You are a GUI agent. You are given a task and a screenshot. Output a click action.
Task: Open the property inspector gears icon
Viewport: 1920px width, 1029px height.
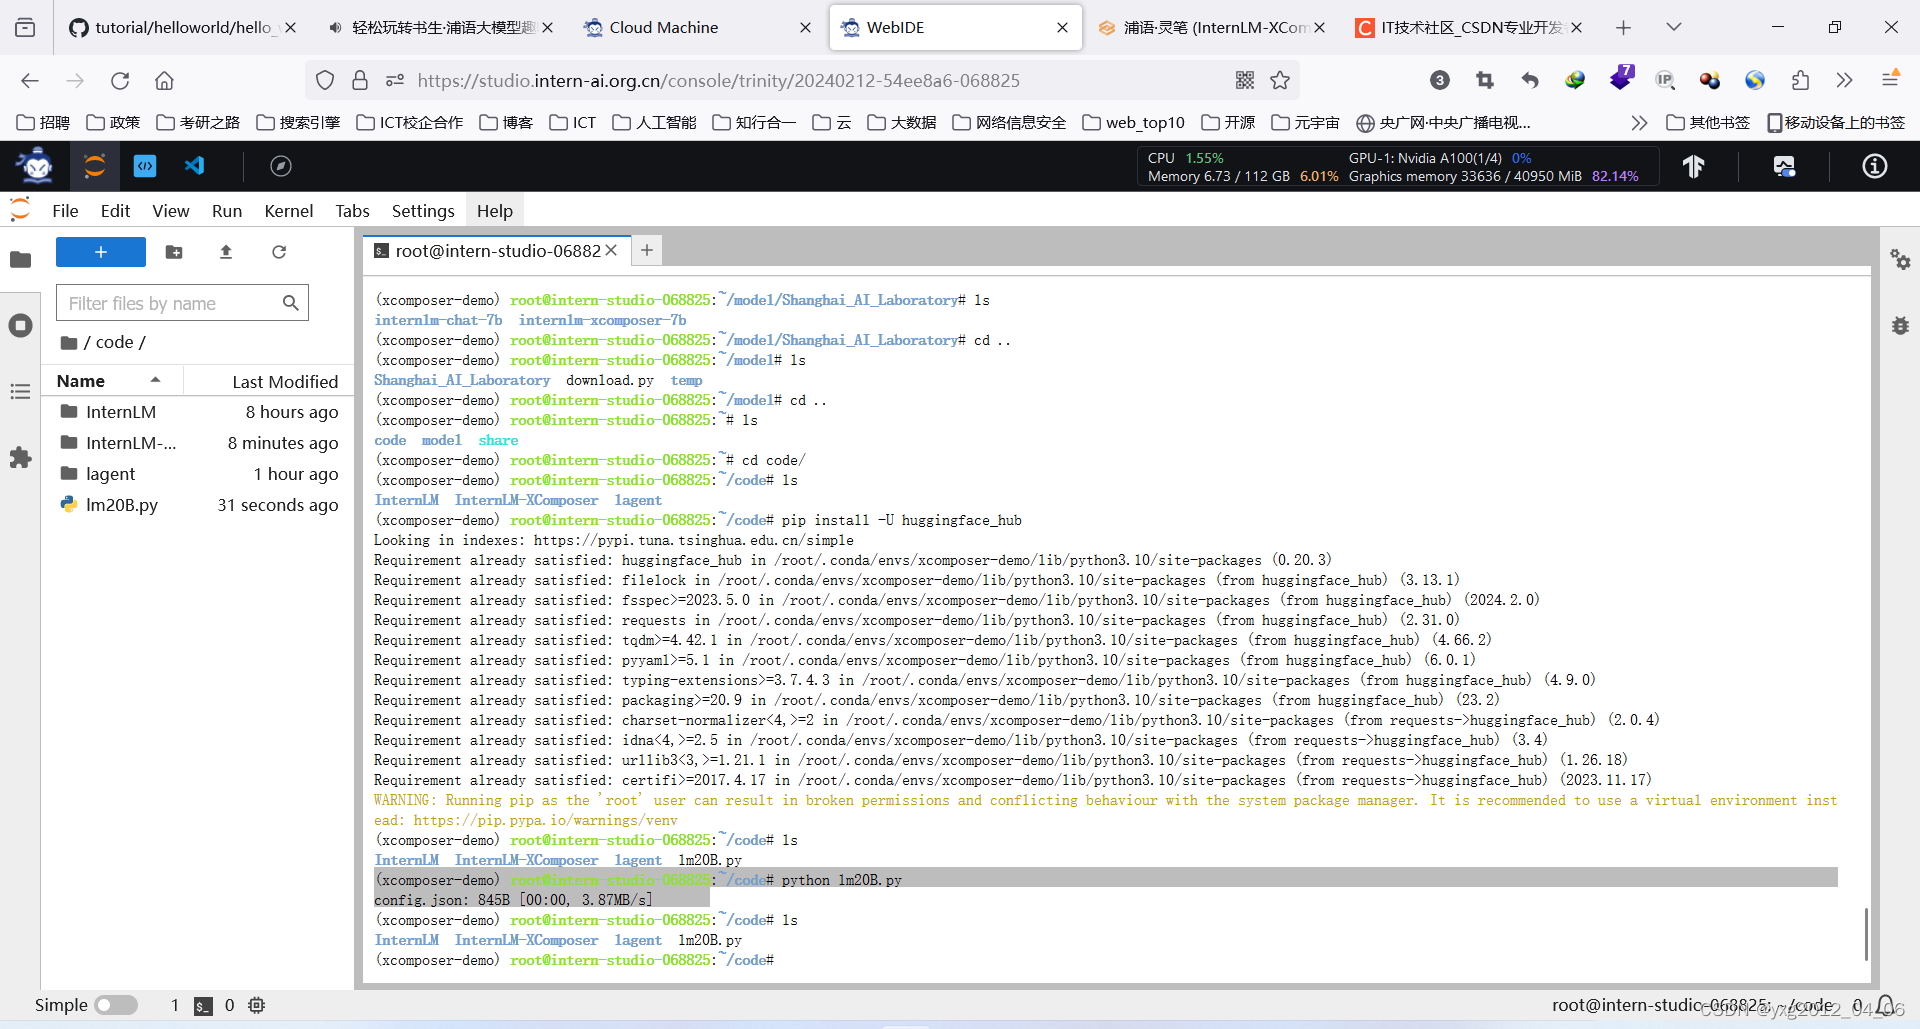pyautogui.click(x=1900, y=260)
